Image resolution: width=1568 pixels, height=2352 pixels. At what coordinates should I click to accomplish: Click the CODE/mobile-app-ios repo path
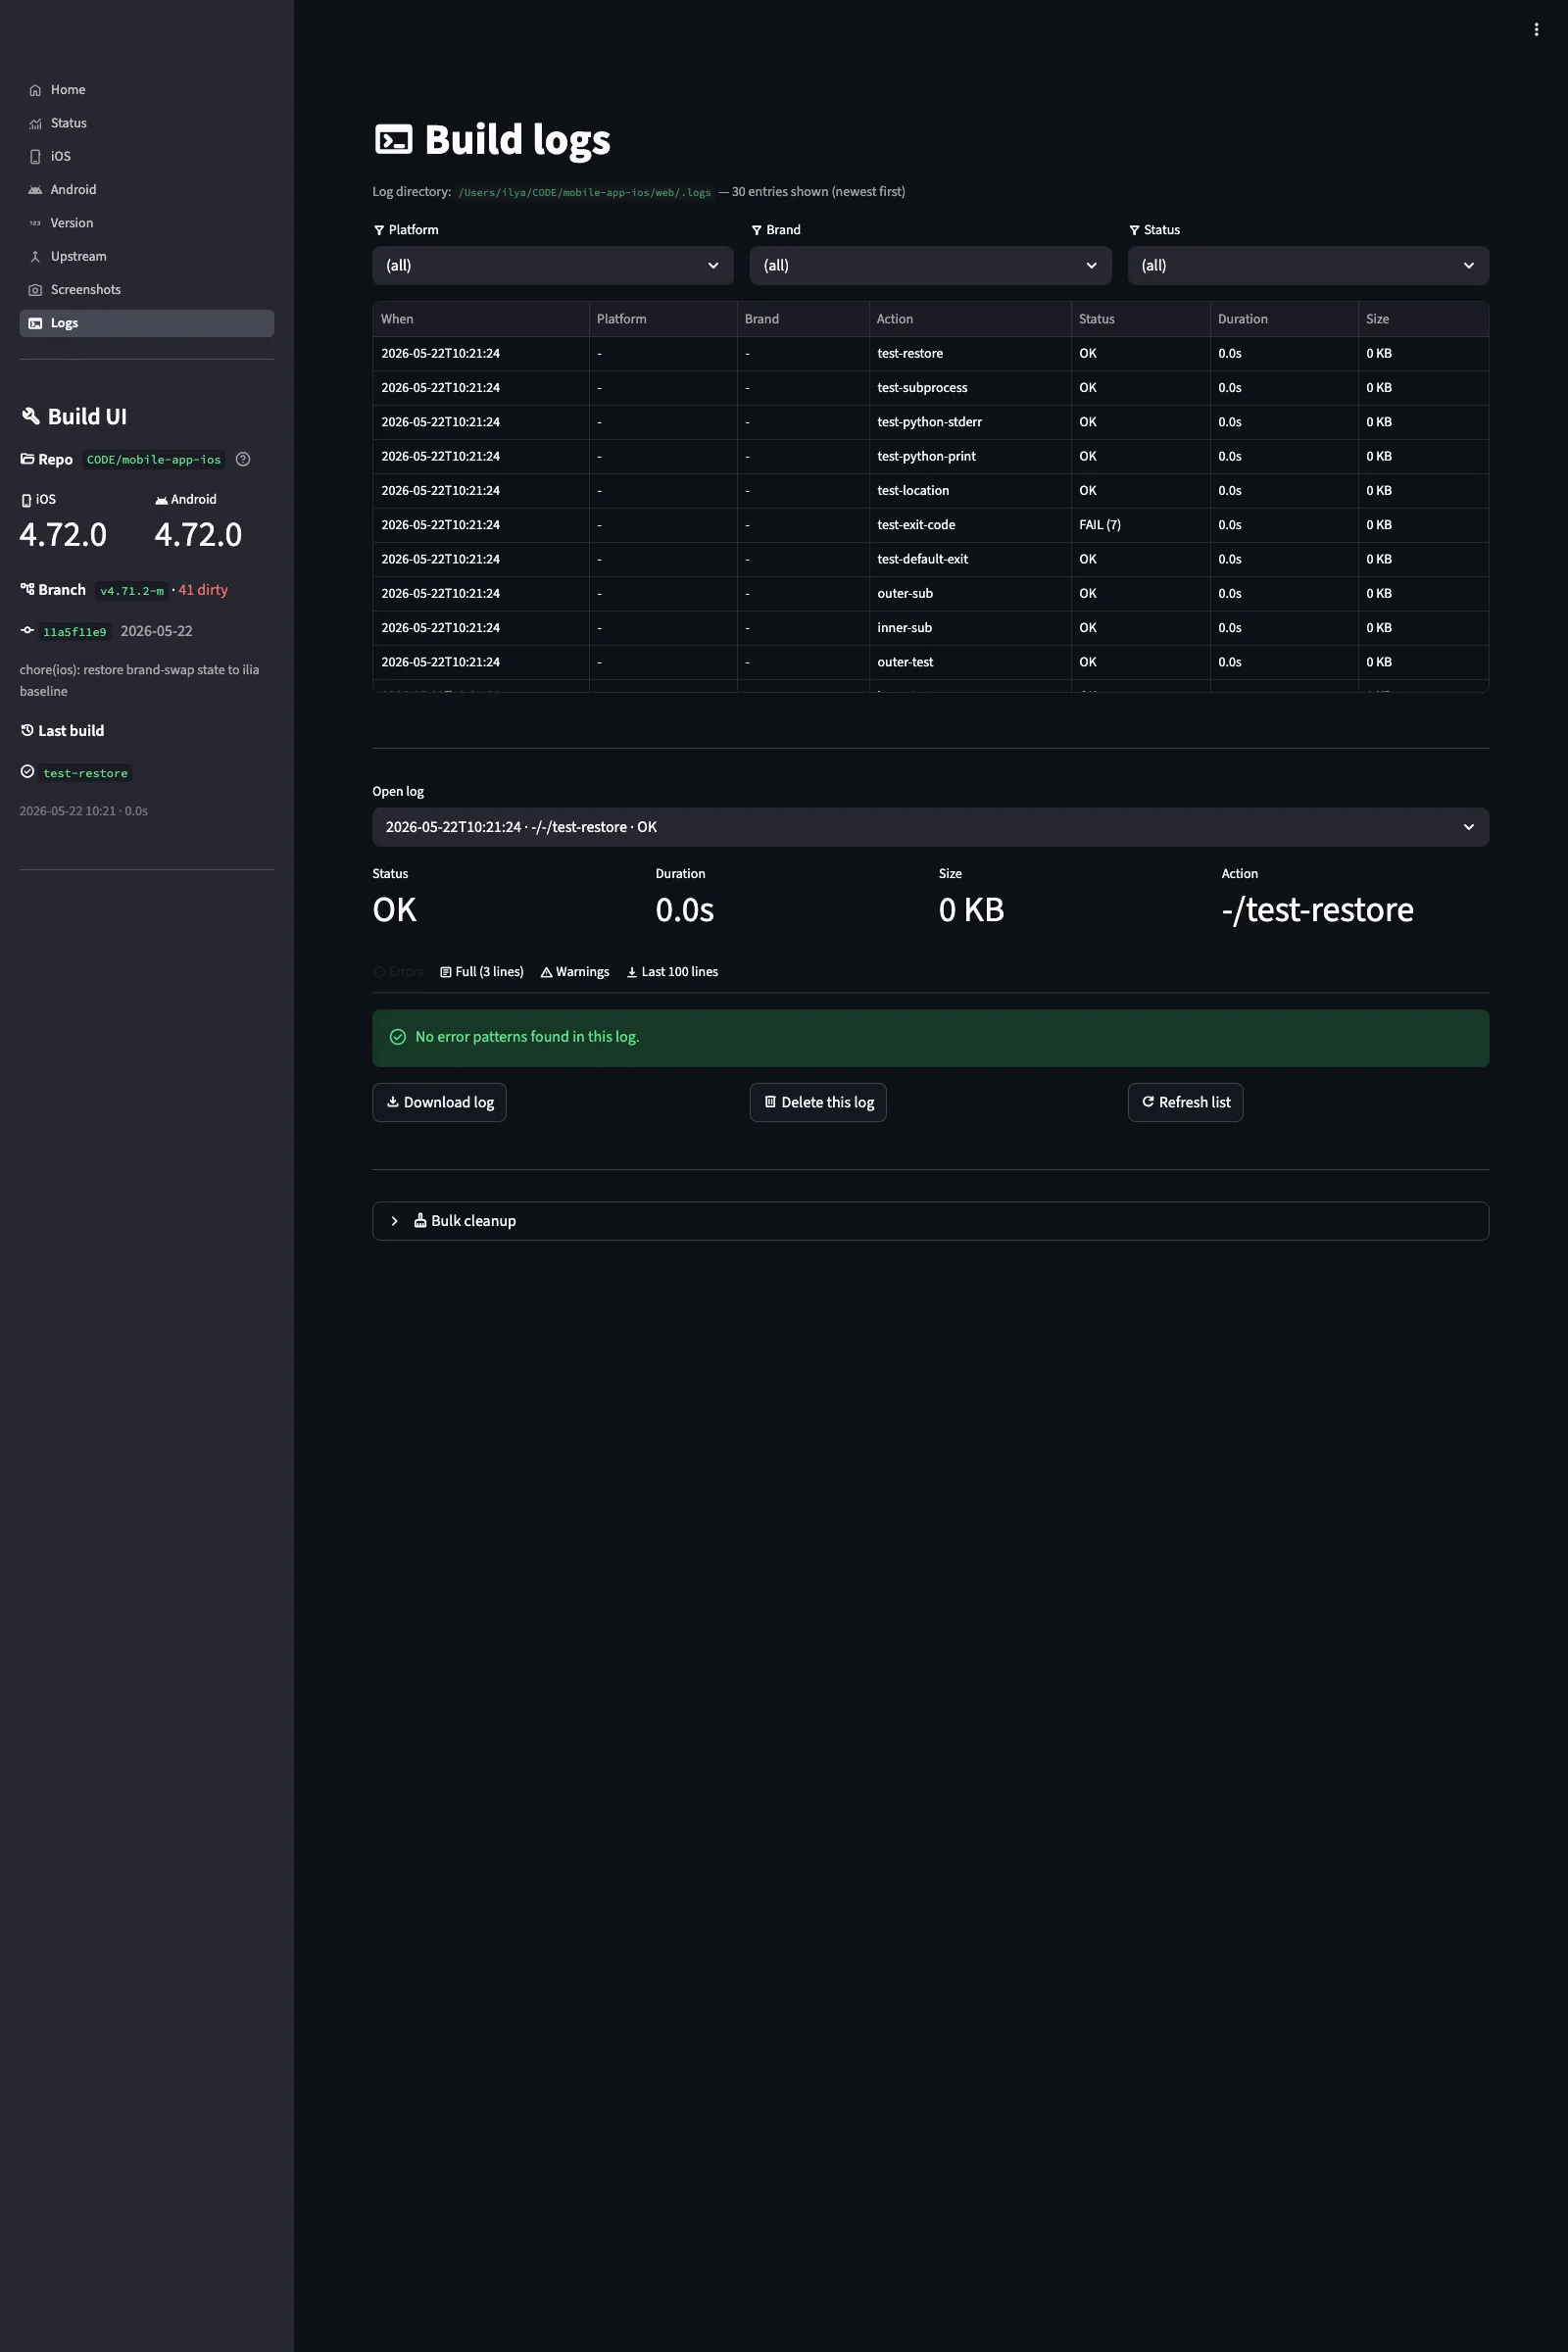pyautogui.click(x=154, y=460)
